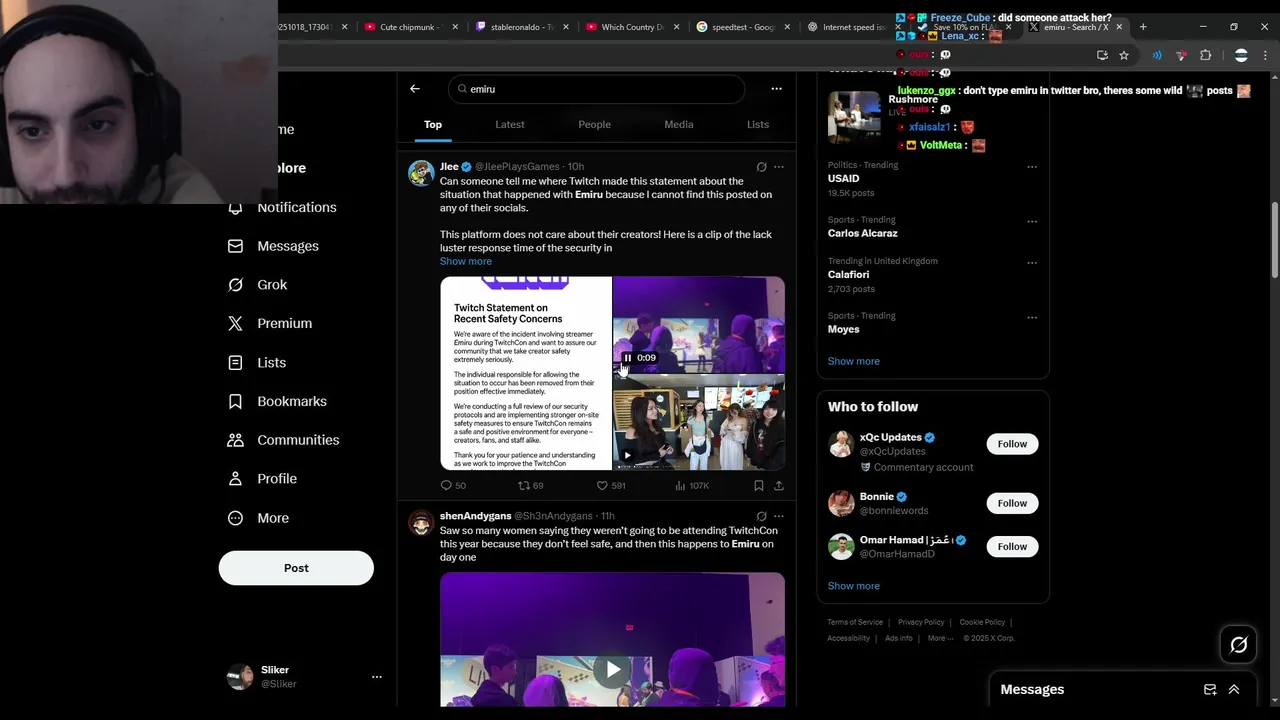Image resolution: width=1280 pixels, height=720 pixels.
Task: Expand the Messages drawer
Action: click(1234, 690)
